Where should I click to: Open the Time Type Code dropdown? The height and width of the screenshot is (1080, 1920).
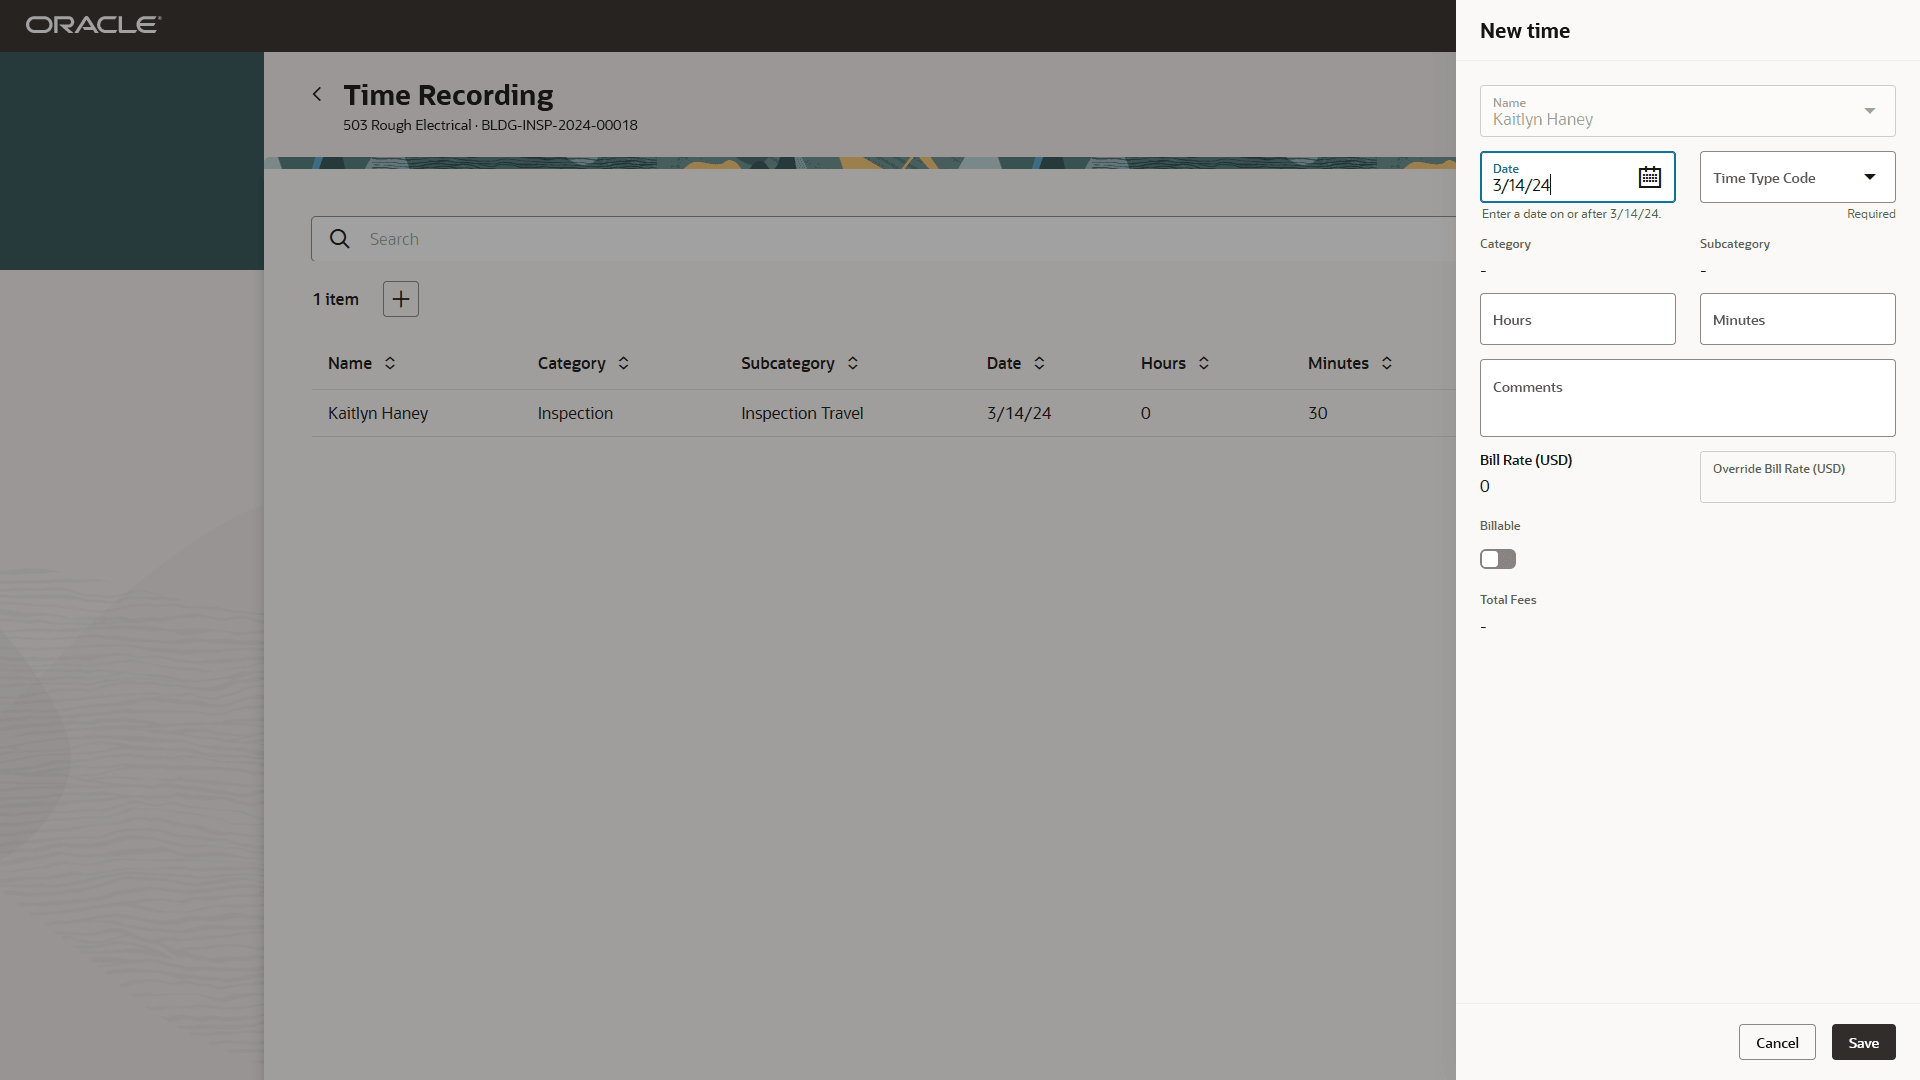tap(1869, 177)
